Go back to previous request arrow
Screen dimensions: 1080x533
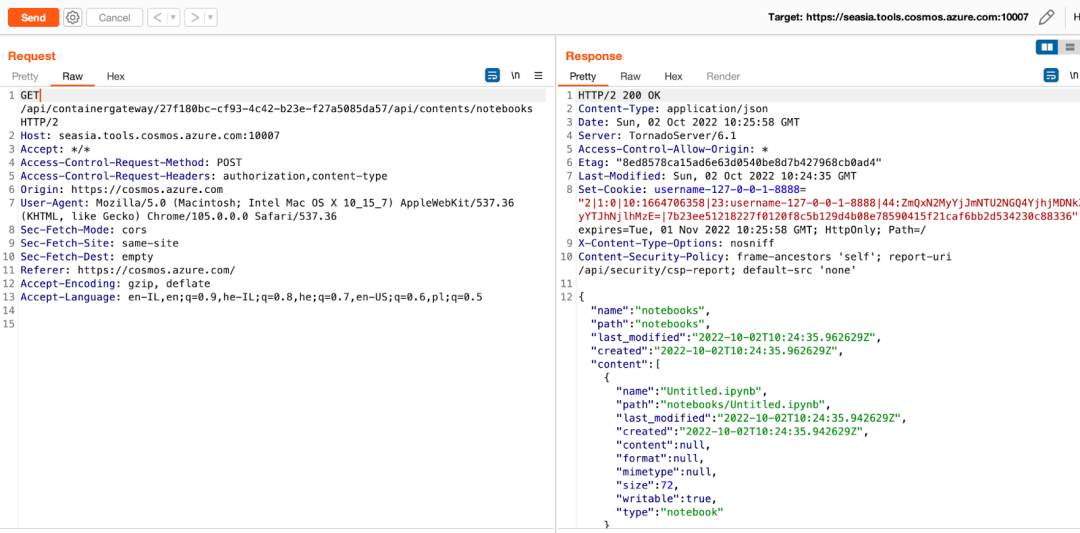pos(157,18)
